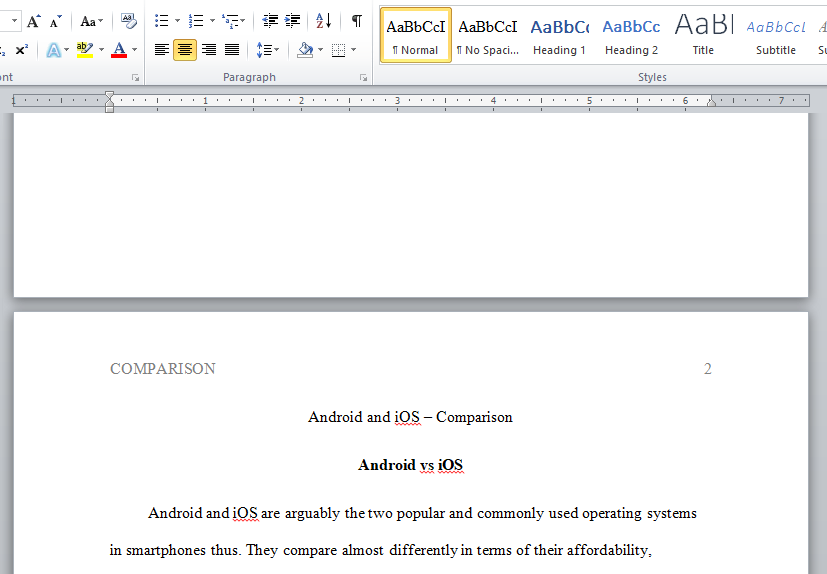Apply the Subtitle style
Viewport: 827px width, 574px height.
776,35
